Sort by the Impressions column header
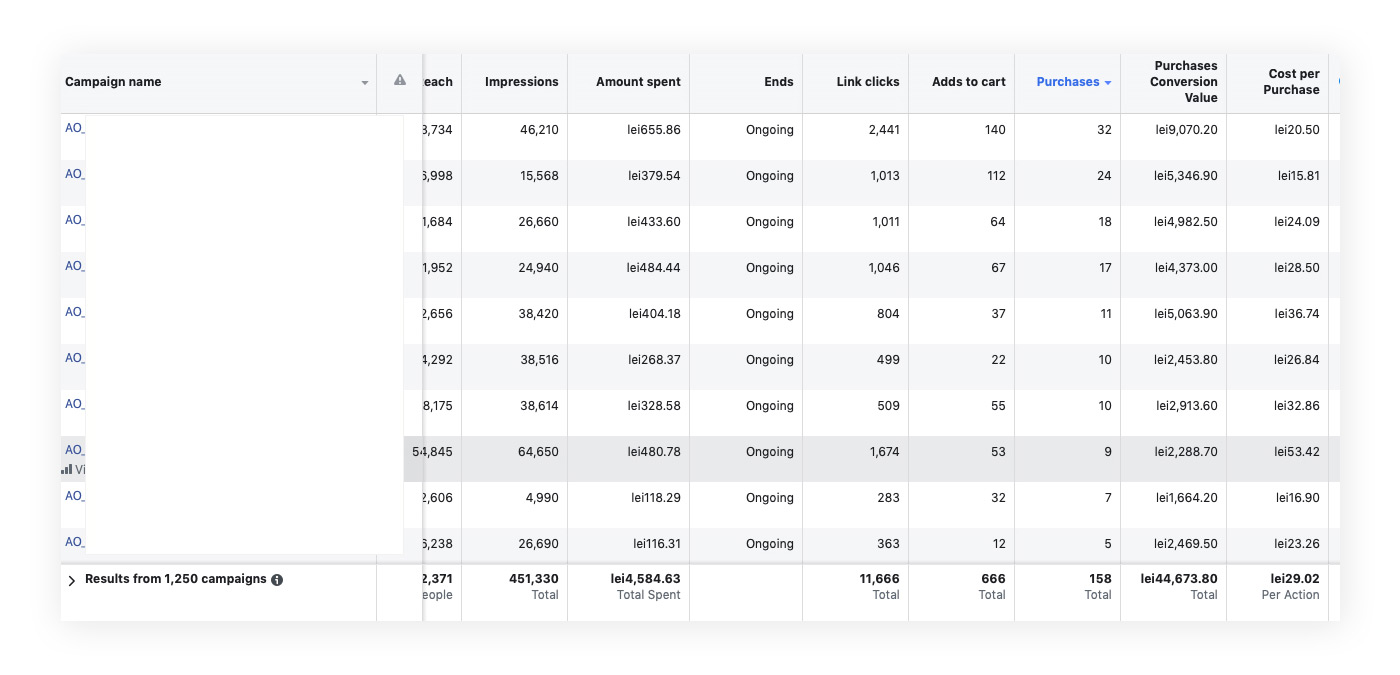The height and width of the screenshot is (675, 1400). tap(521, 82)
